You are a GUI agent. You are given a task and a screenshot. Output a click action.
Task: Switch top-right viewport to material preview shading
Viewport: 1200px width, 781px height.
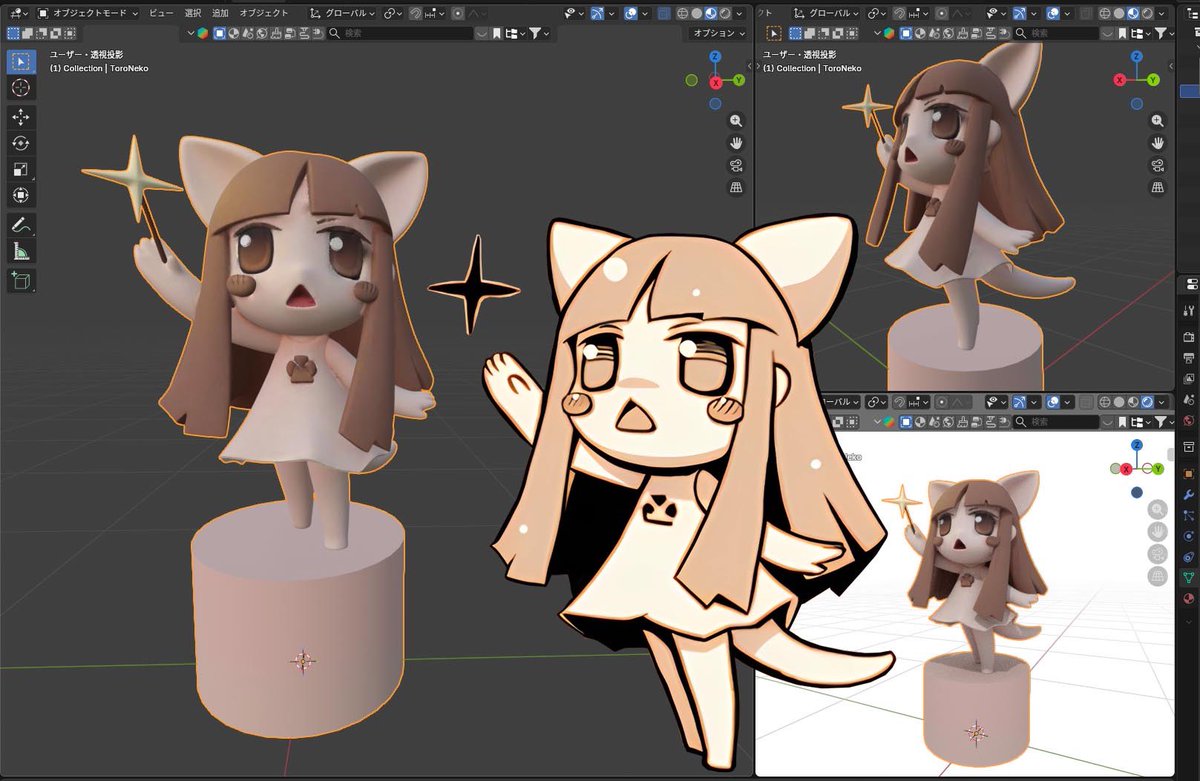pos(1133,14)
